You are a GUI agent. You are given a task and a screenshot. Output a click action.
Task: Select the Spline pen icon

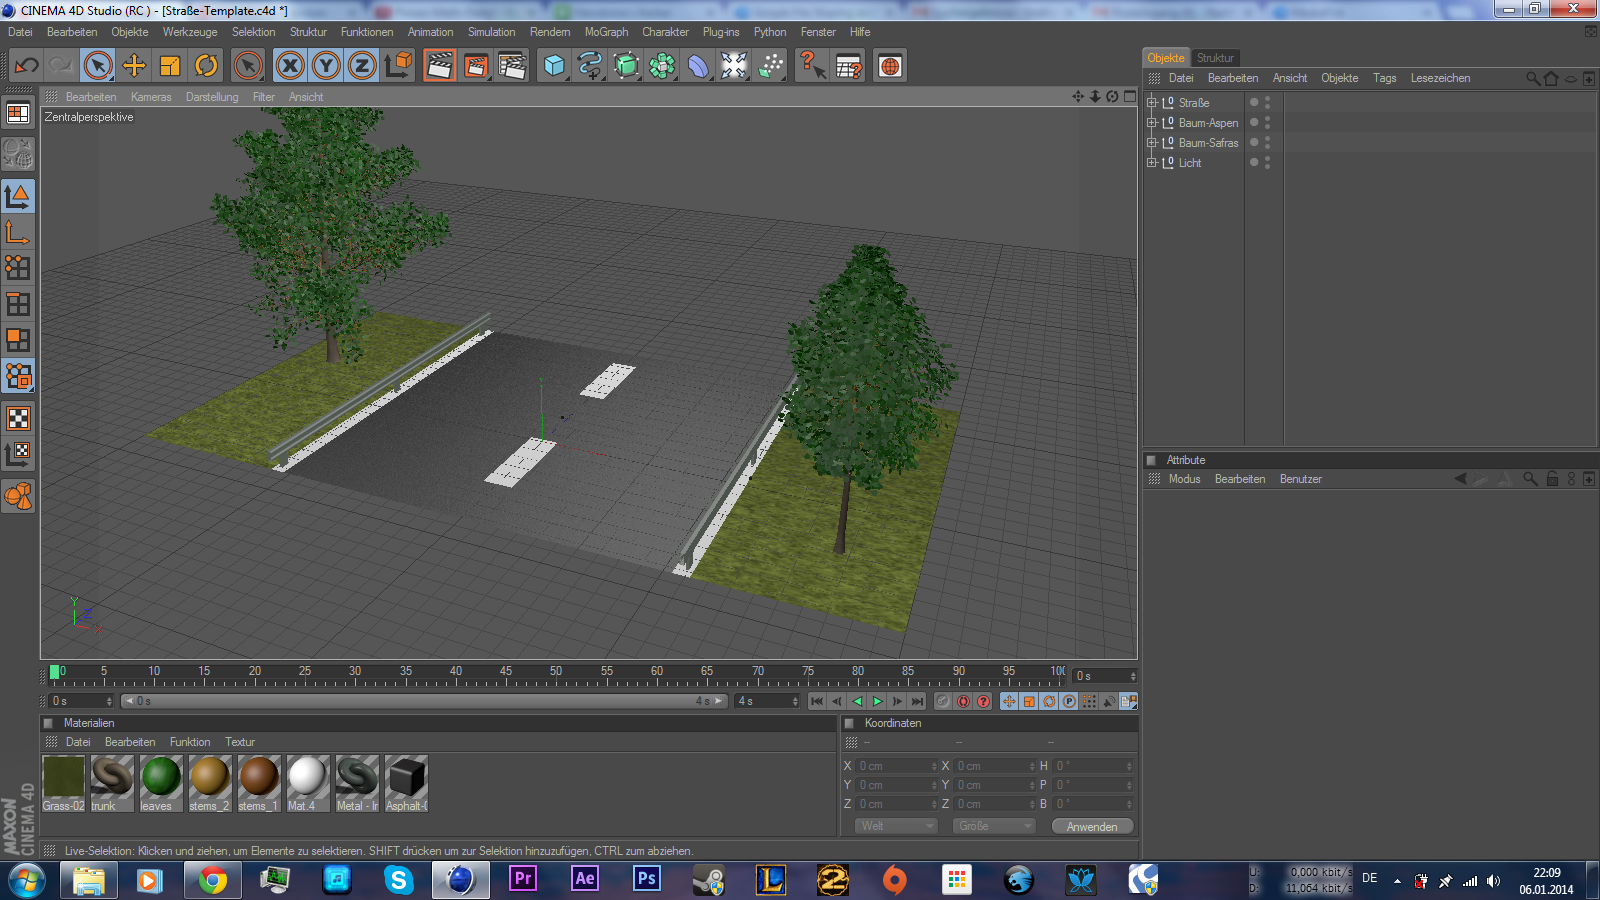point(591,65)
